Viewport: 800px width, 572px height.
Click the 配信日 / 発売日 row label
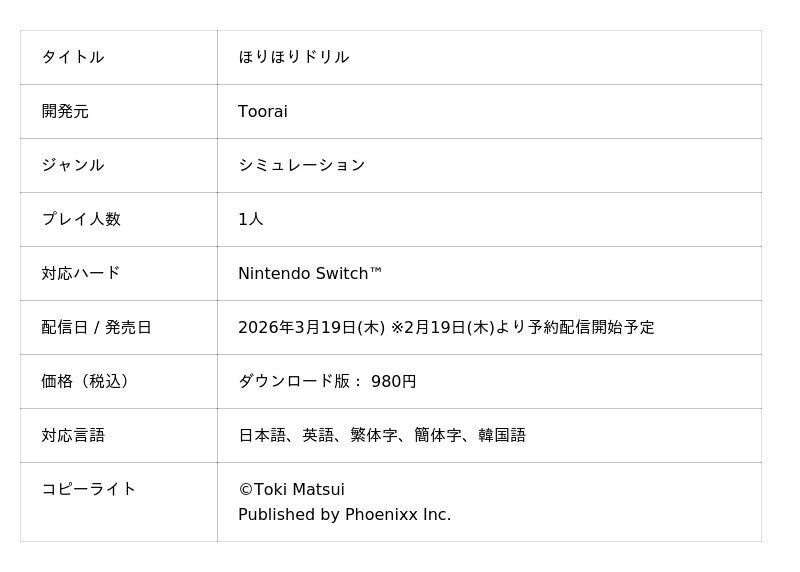96,327
